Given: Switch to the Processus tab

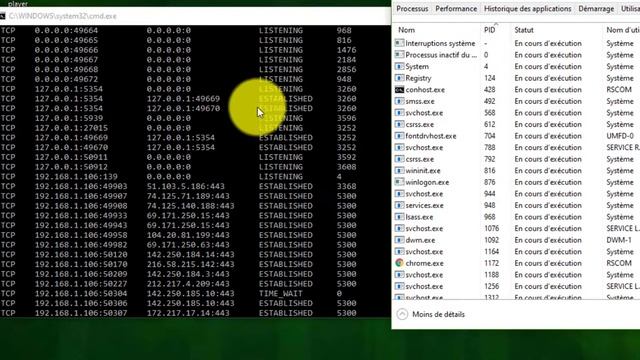Looking at the screenshot, I should coord(412,9).
